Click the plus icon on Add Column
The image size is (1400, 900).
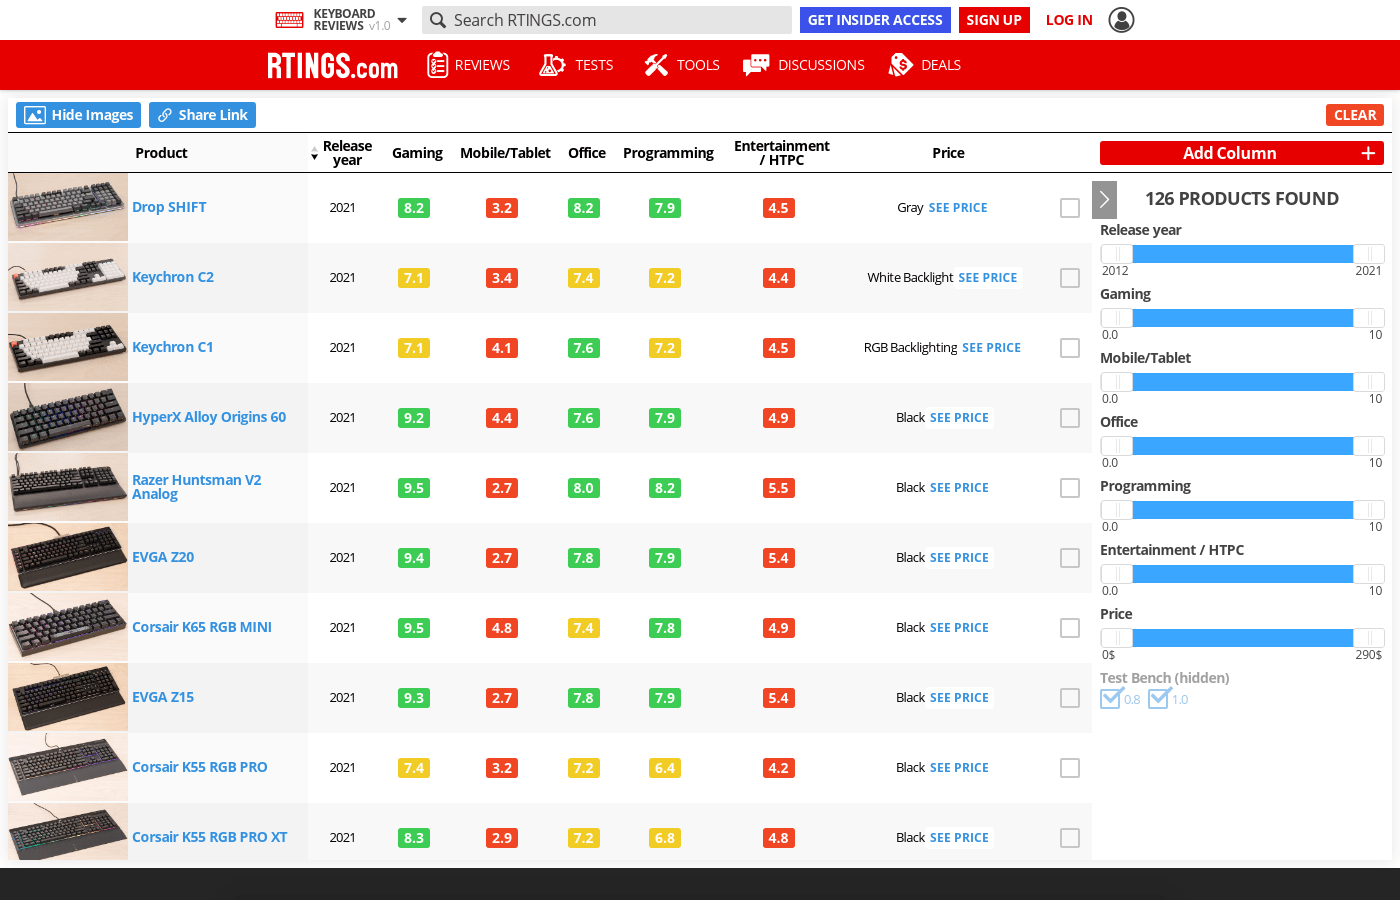[x=1368, y=153]
